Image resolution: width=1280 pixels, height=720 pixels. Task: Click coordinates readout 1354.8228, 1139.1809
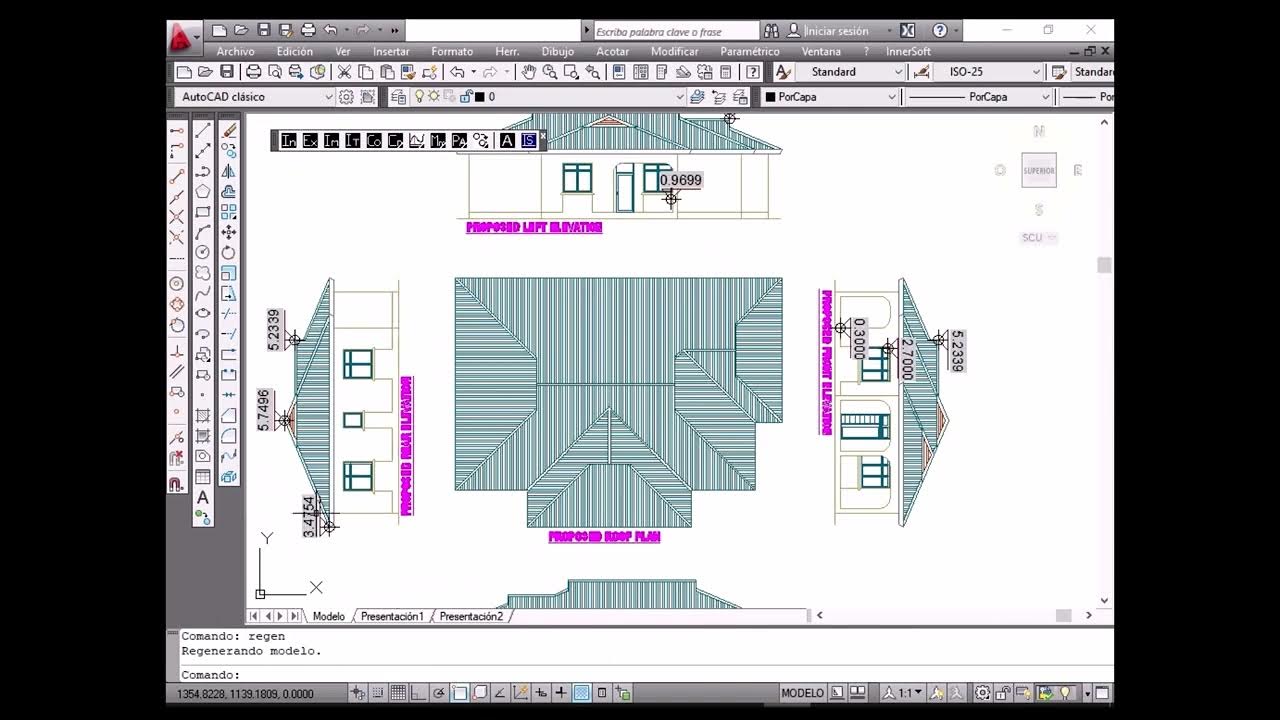(x=245, y=693)
